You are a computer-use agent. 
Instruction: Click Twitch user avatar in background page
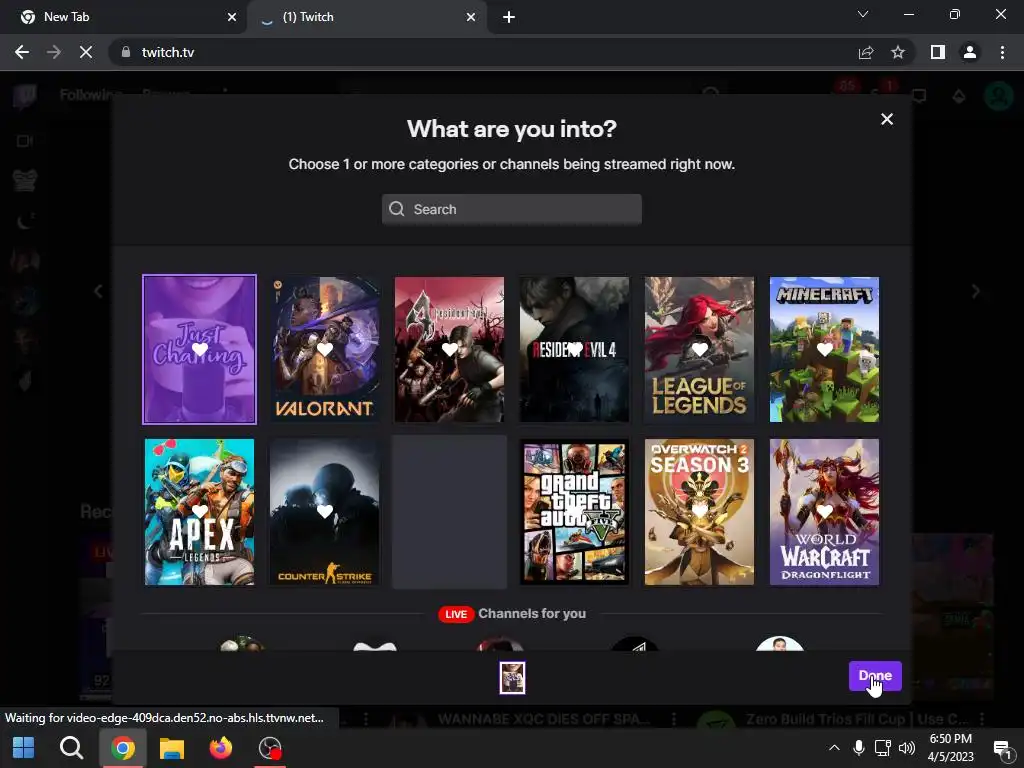pos(998,96)
